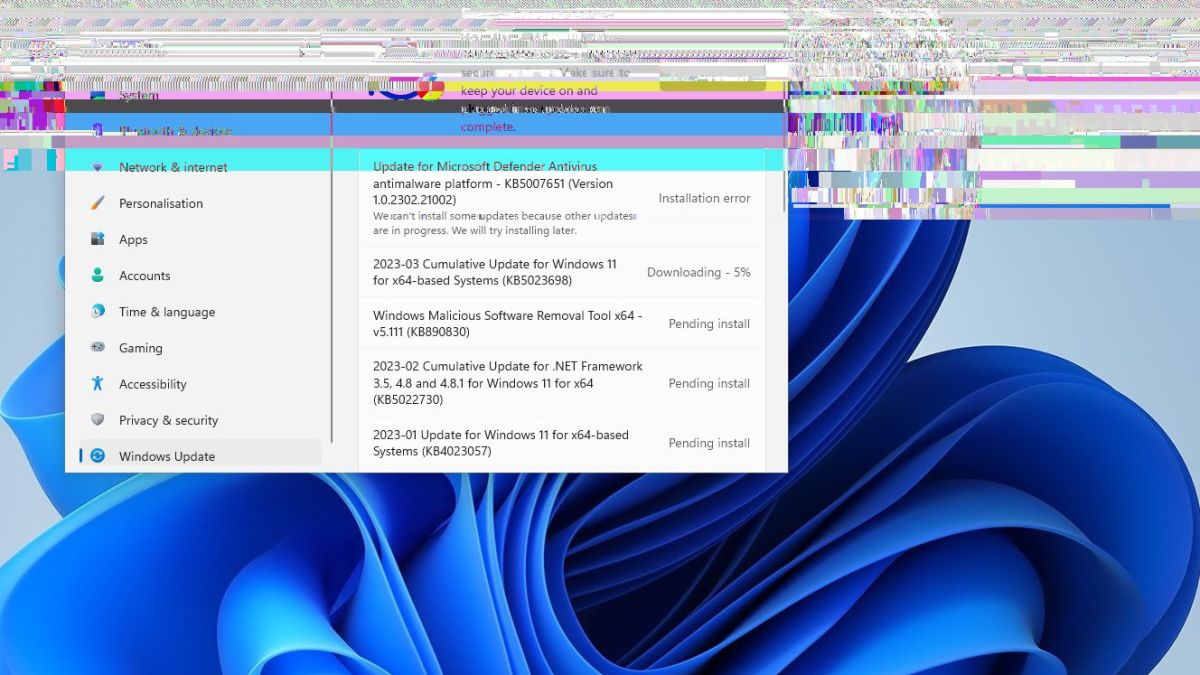Click Pending install next to KB4023057
This screenshot has height=675, width=1200.
click(x=709, y=443)
